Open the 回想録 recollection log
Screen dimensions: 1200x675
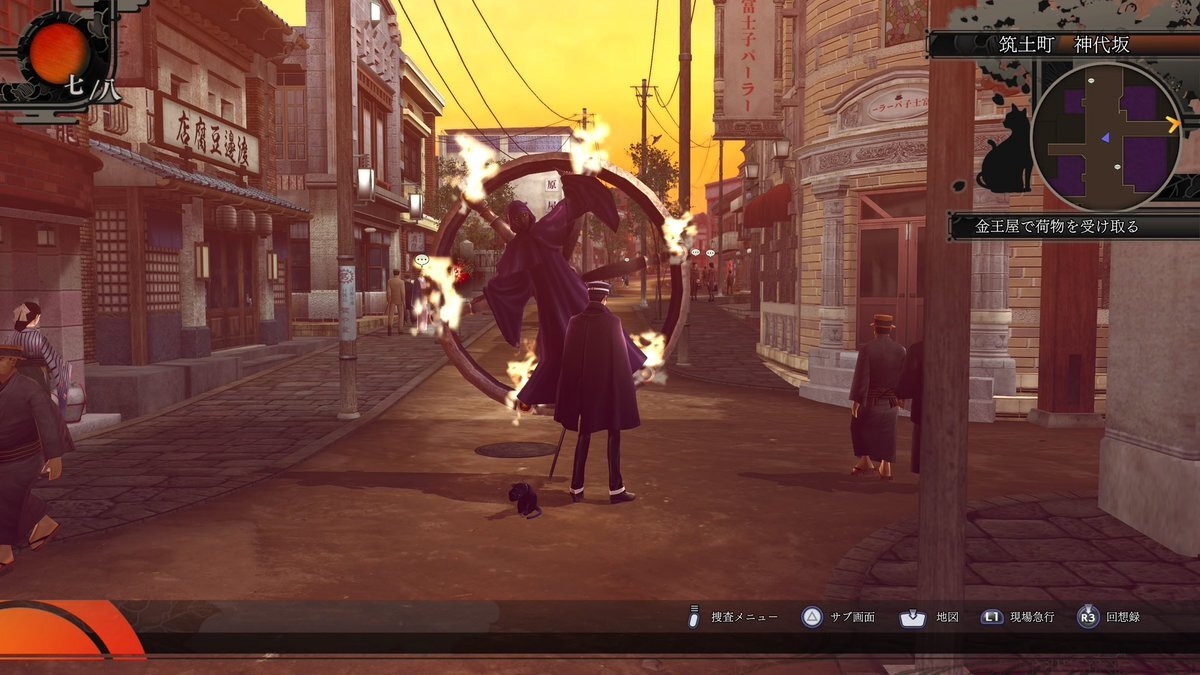coord(1123,617)
